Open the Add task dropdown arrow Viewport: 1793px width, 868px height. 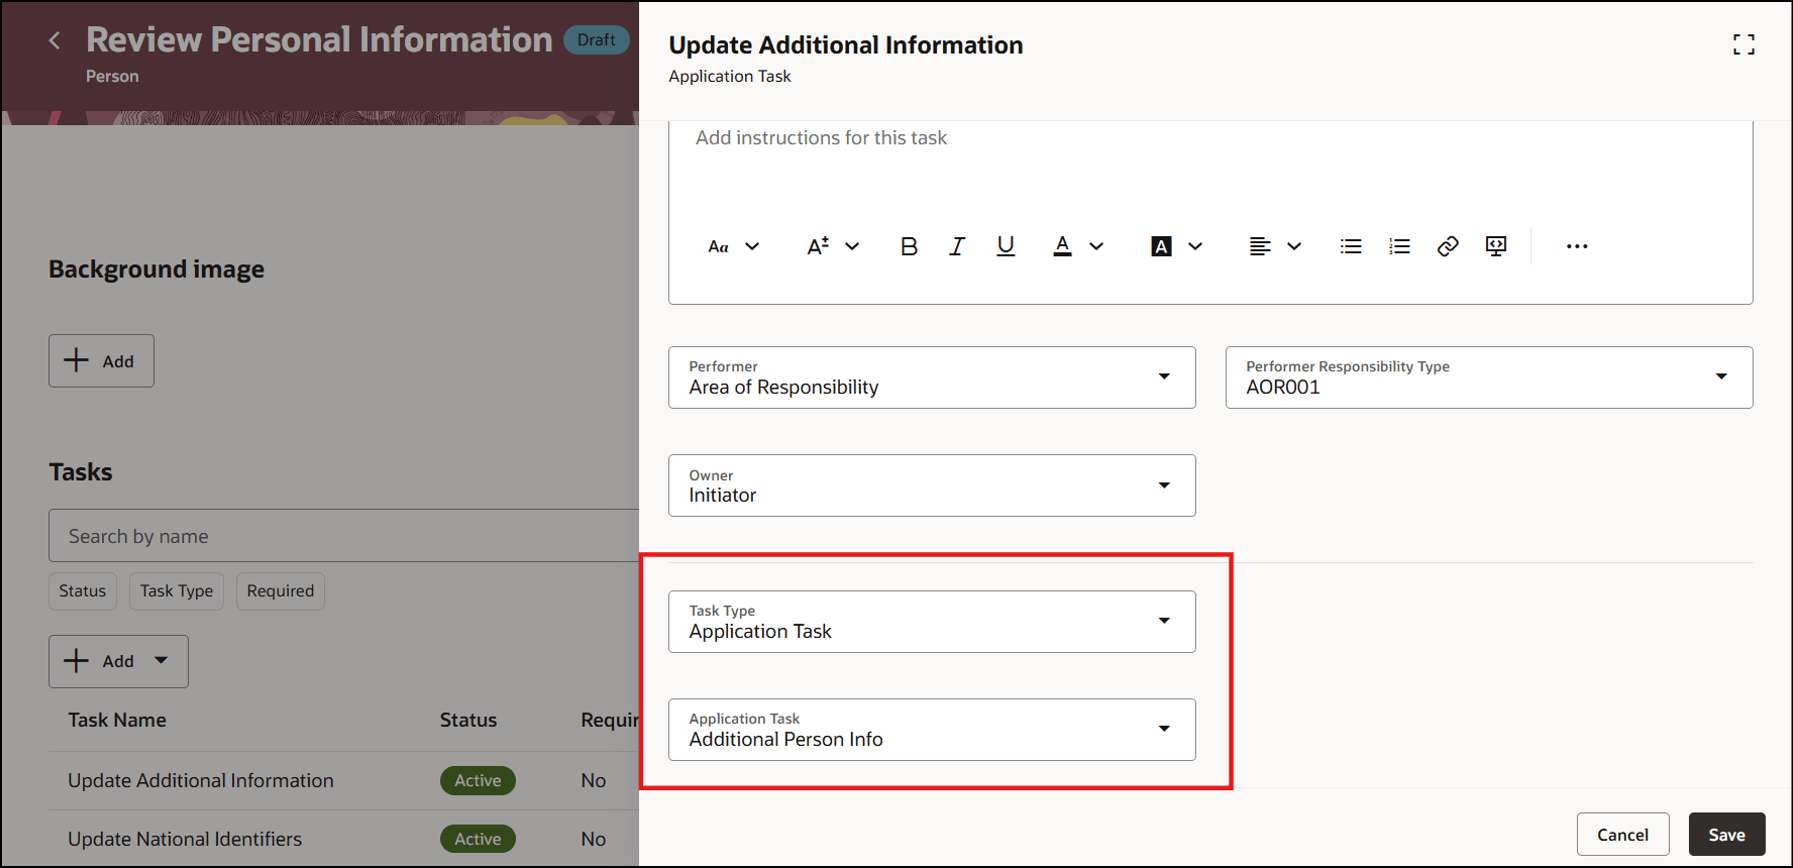pos(161,661)
